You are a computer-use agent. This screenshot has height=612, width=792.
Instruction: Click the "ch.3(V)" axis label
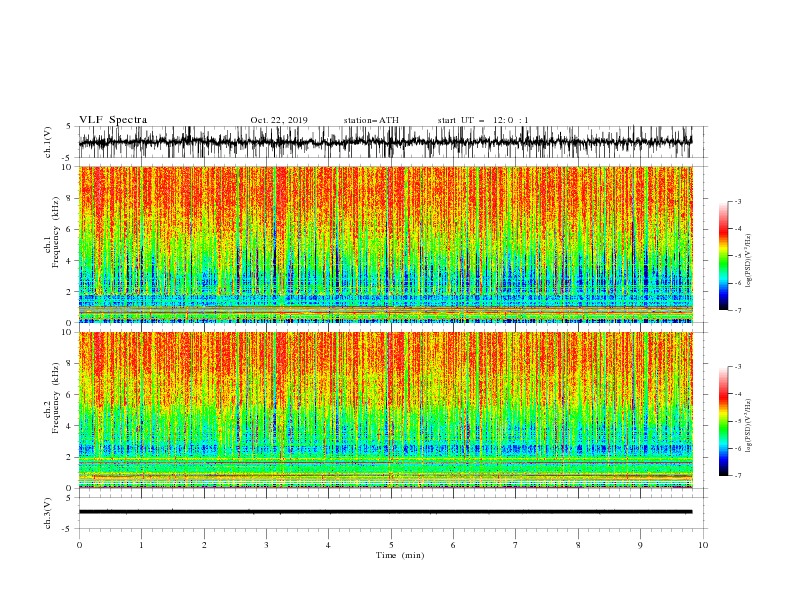[48, 513]
